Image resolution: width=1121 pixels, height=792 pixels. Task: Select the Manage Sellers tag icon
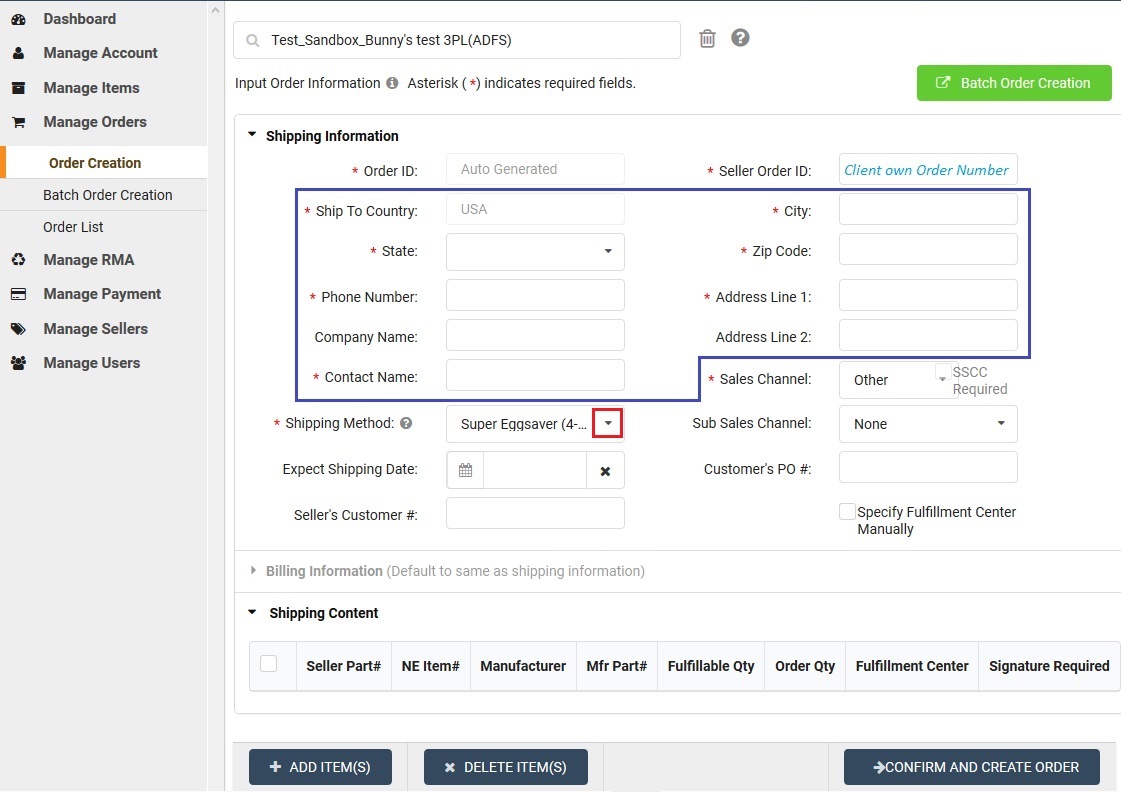[17, 328]
